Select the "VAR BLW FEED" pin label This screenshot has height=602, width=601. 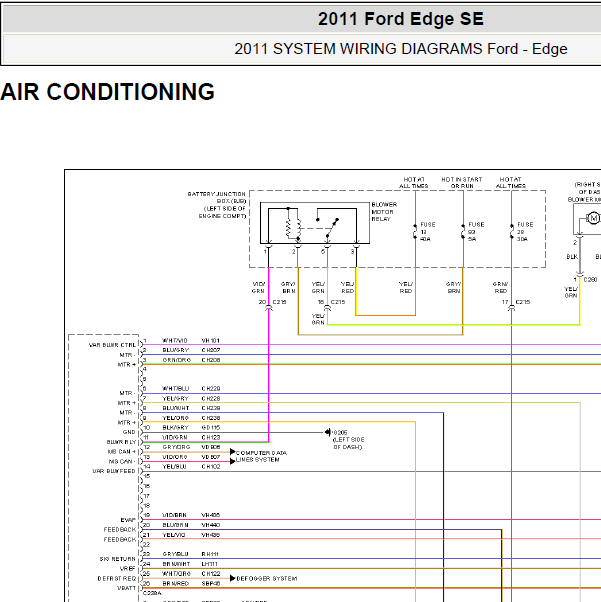click(x=114, y=471)
